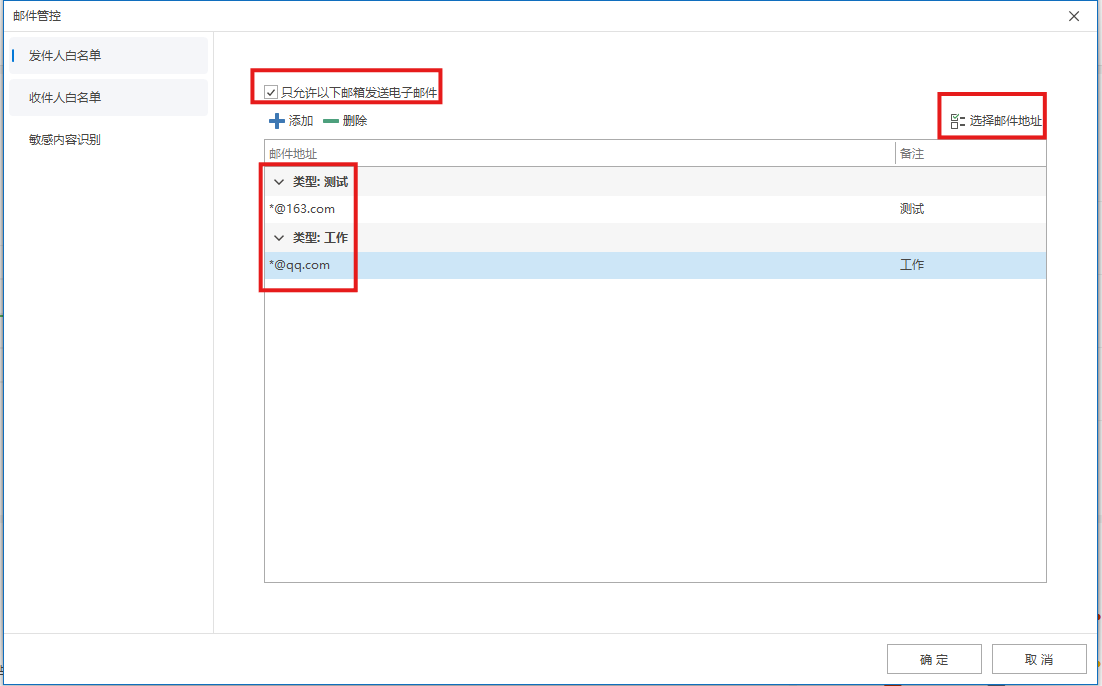Select the 类型: 测试 group header label
Screen dimensions: 1102x686
tap(320, 182)
